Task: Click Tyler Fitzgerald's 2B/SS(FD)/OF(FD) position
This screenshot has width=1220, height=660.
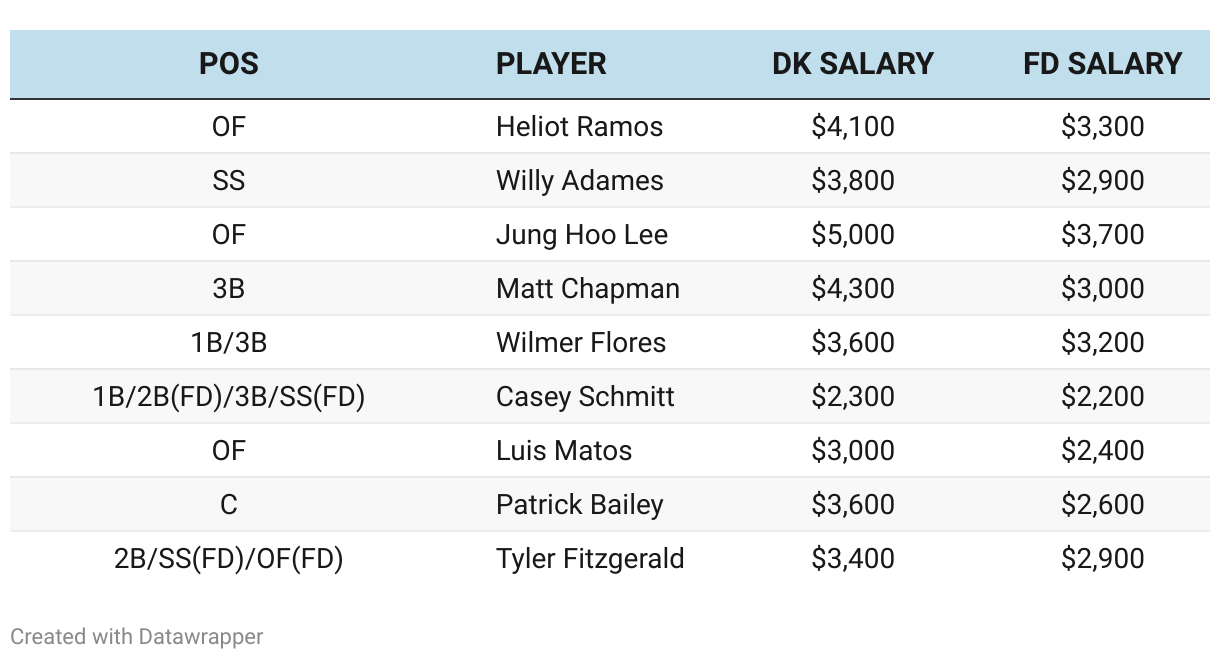Action: click(228, 559)
